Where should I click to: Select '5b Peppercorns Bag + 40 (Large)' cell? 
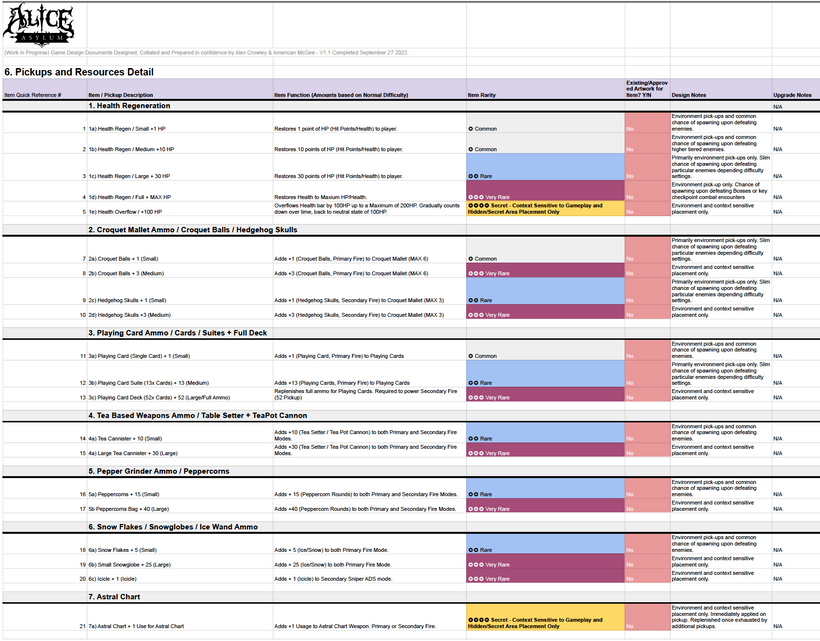coord(180,505)
